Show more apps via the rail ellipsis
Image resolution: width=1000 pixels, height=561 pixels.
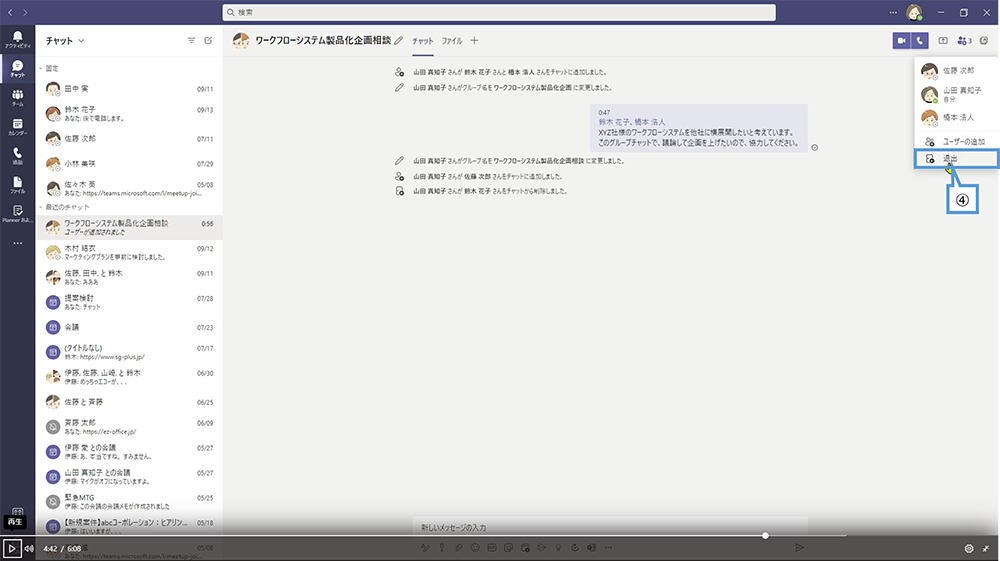(x=17, y=243)
